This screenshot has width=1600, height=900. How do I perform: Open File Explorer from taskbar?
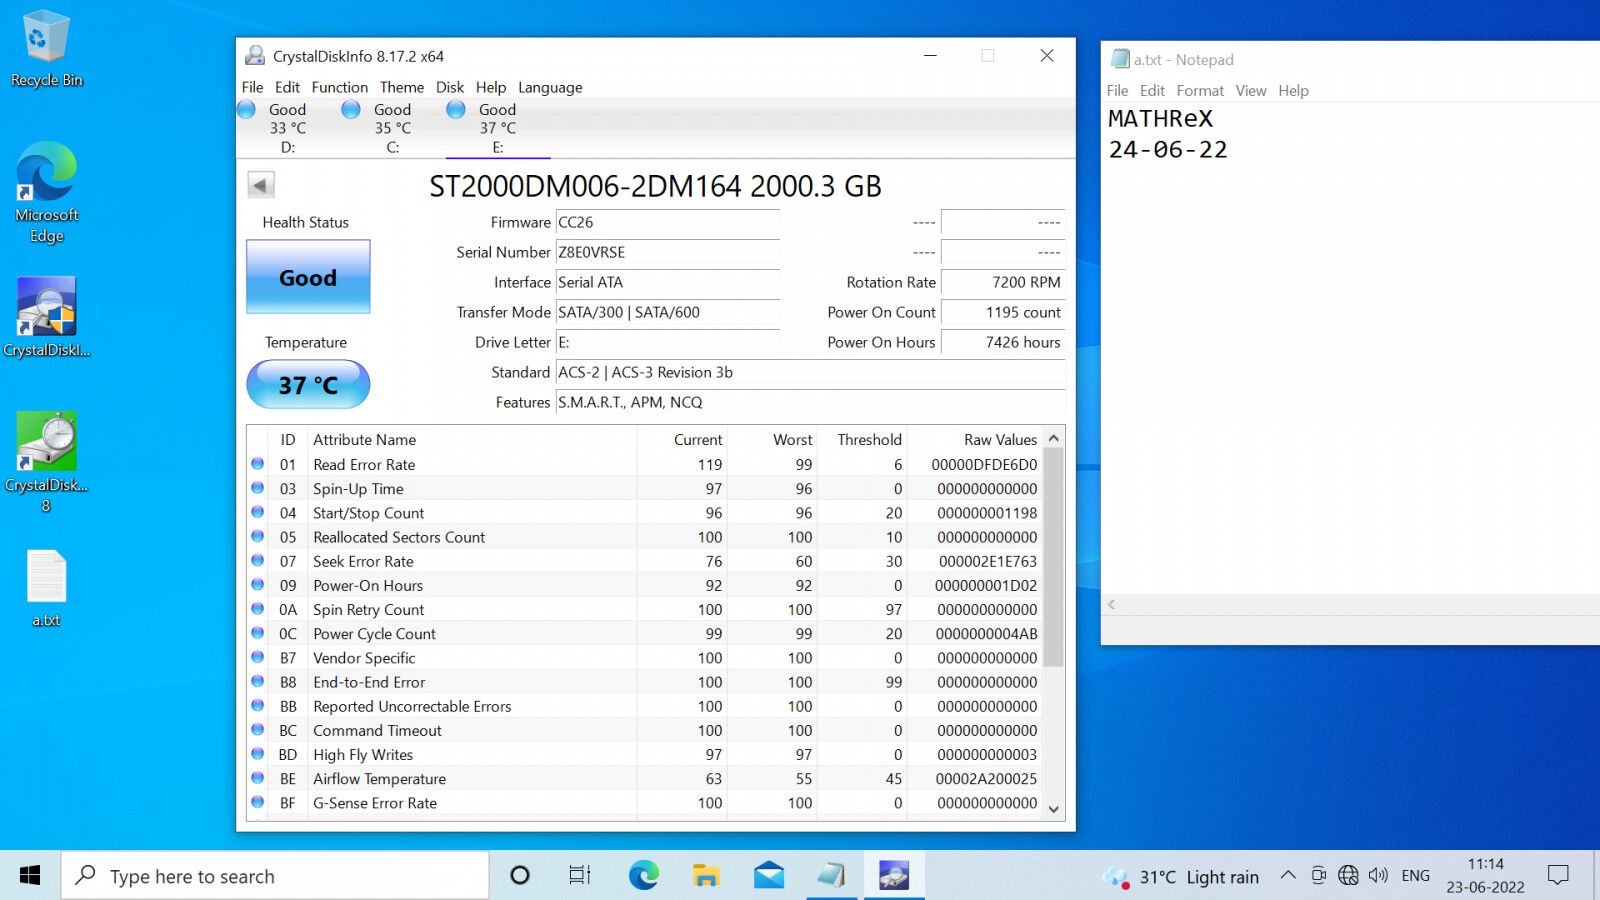click(x=706, y=876)
